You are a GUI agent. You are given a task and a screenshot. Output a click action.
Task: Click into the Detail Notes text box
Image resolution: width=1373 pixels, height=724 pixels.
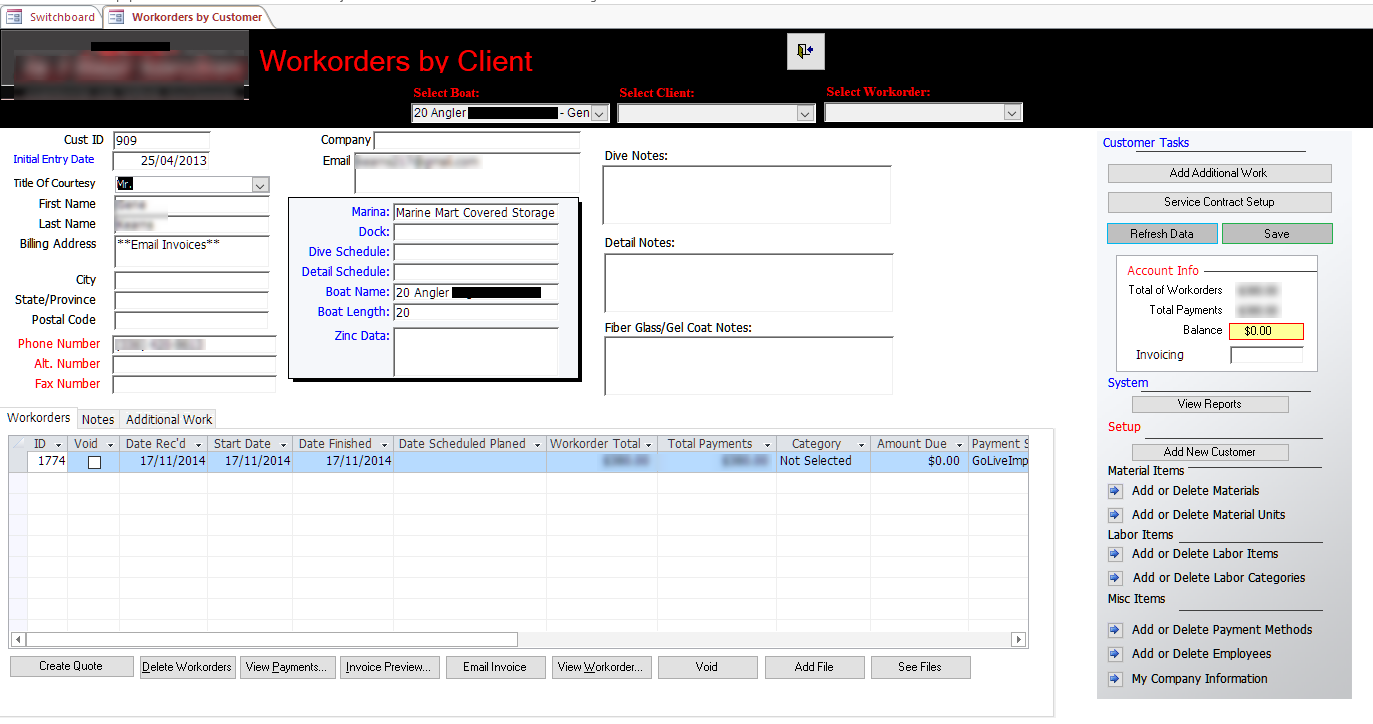tap(748, 283)
